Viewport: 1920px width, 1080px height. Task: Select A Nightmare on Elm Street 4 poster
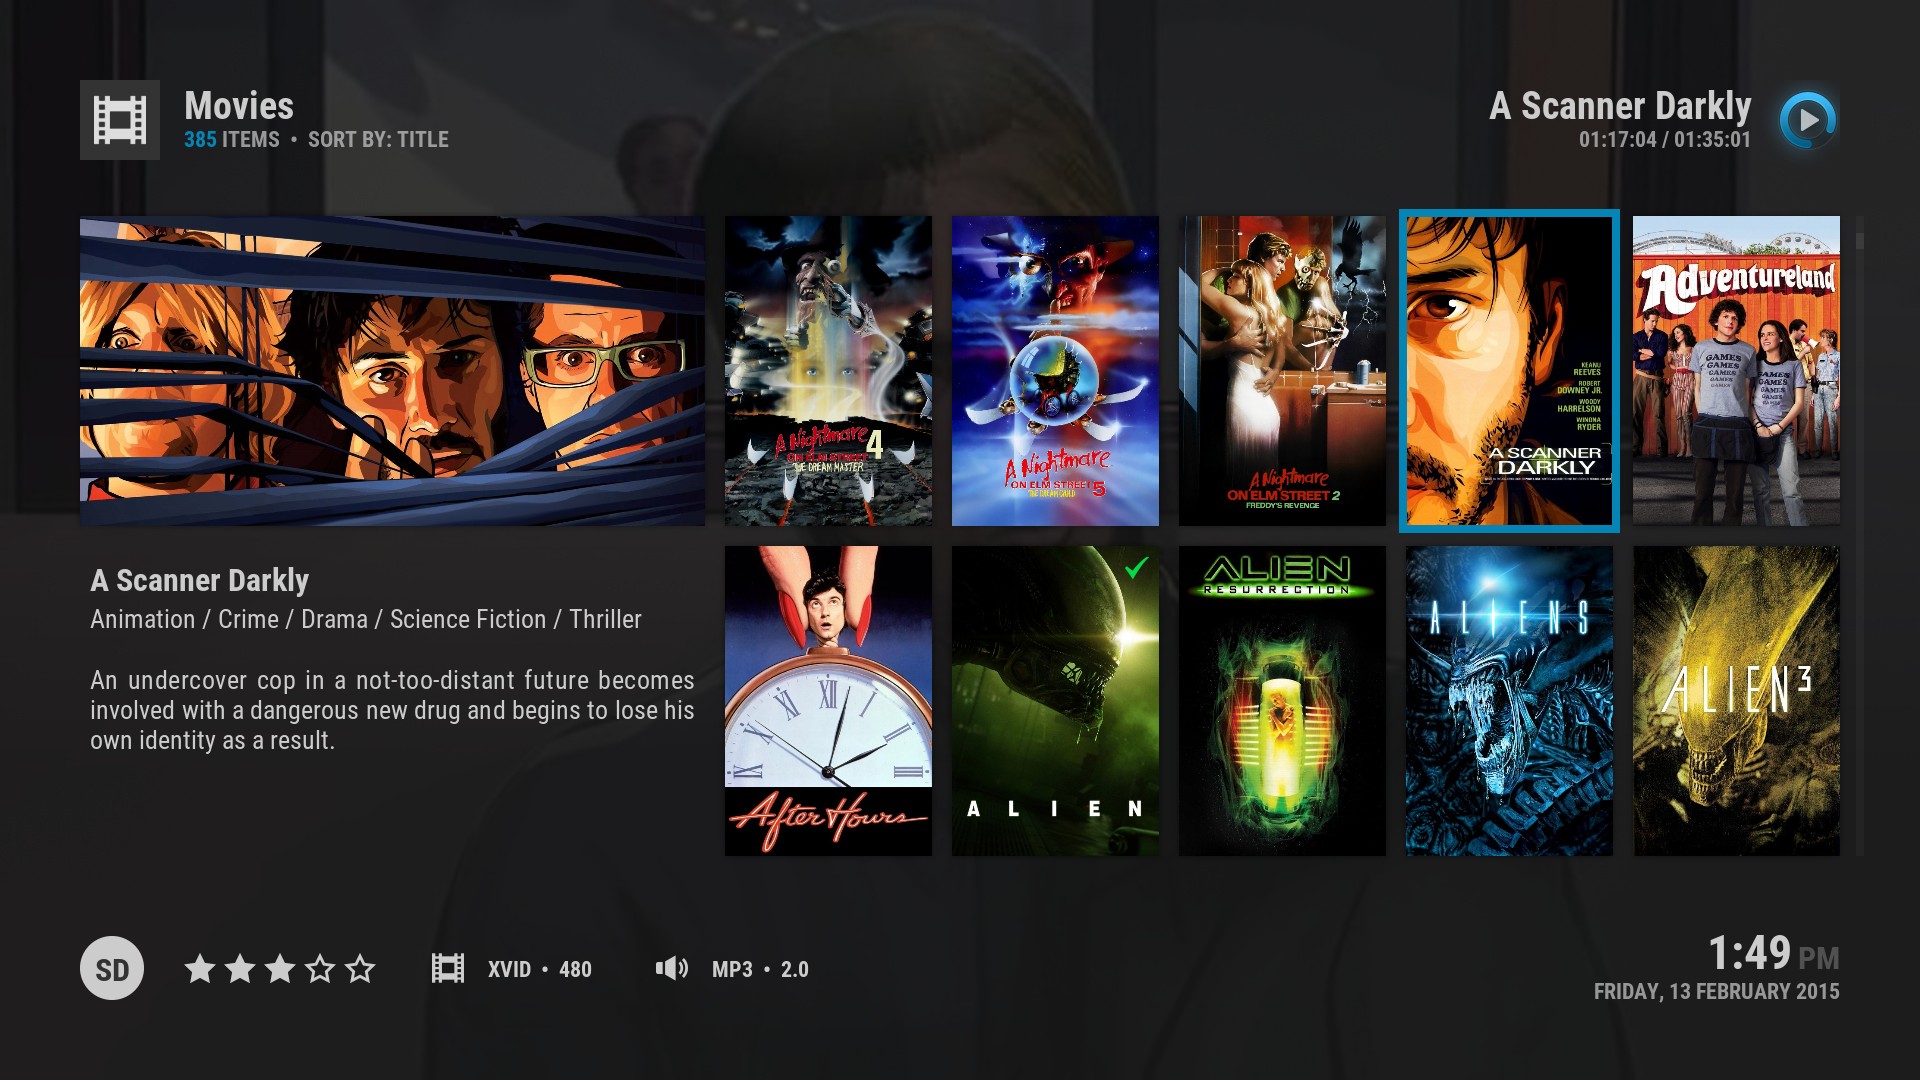coord(828,371)
